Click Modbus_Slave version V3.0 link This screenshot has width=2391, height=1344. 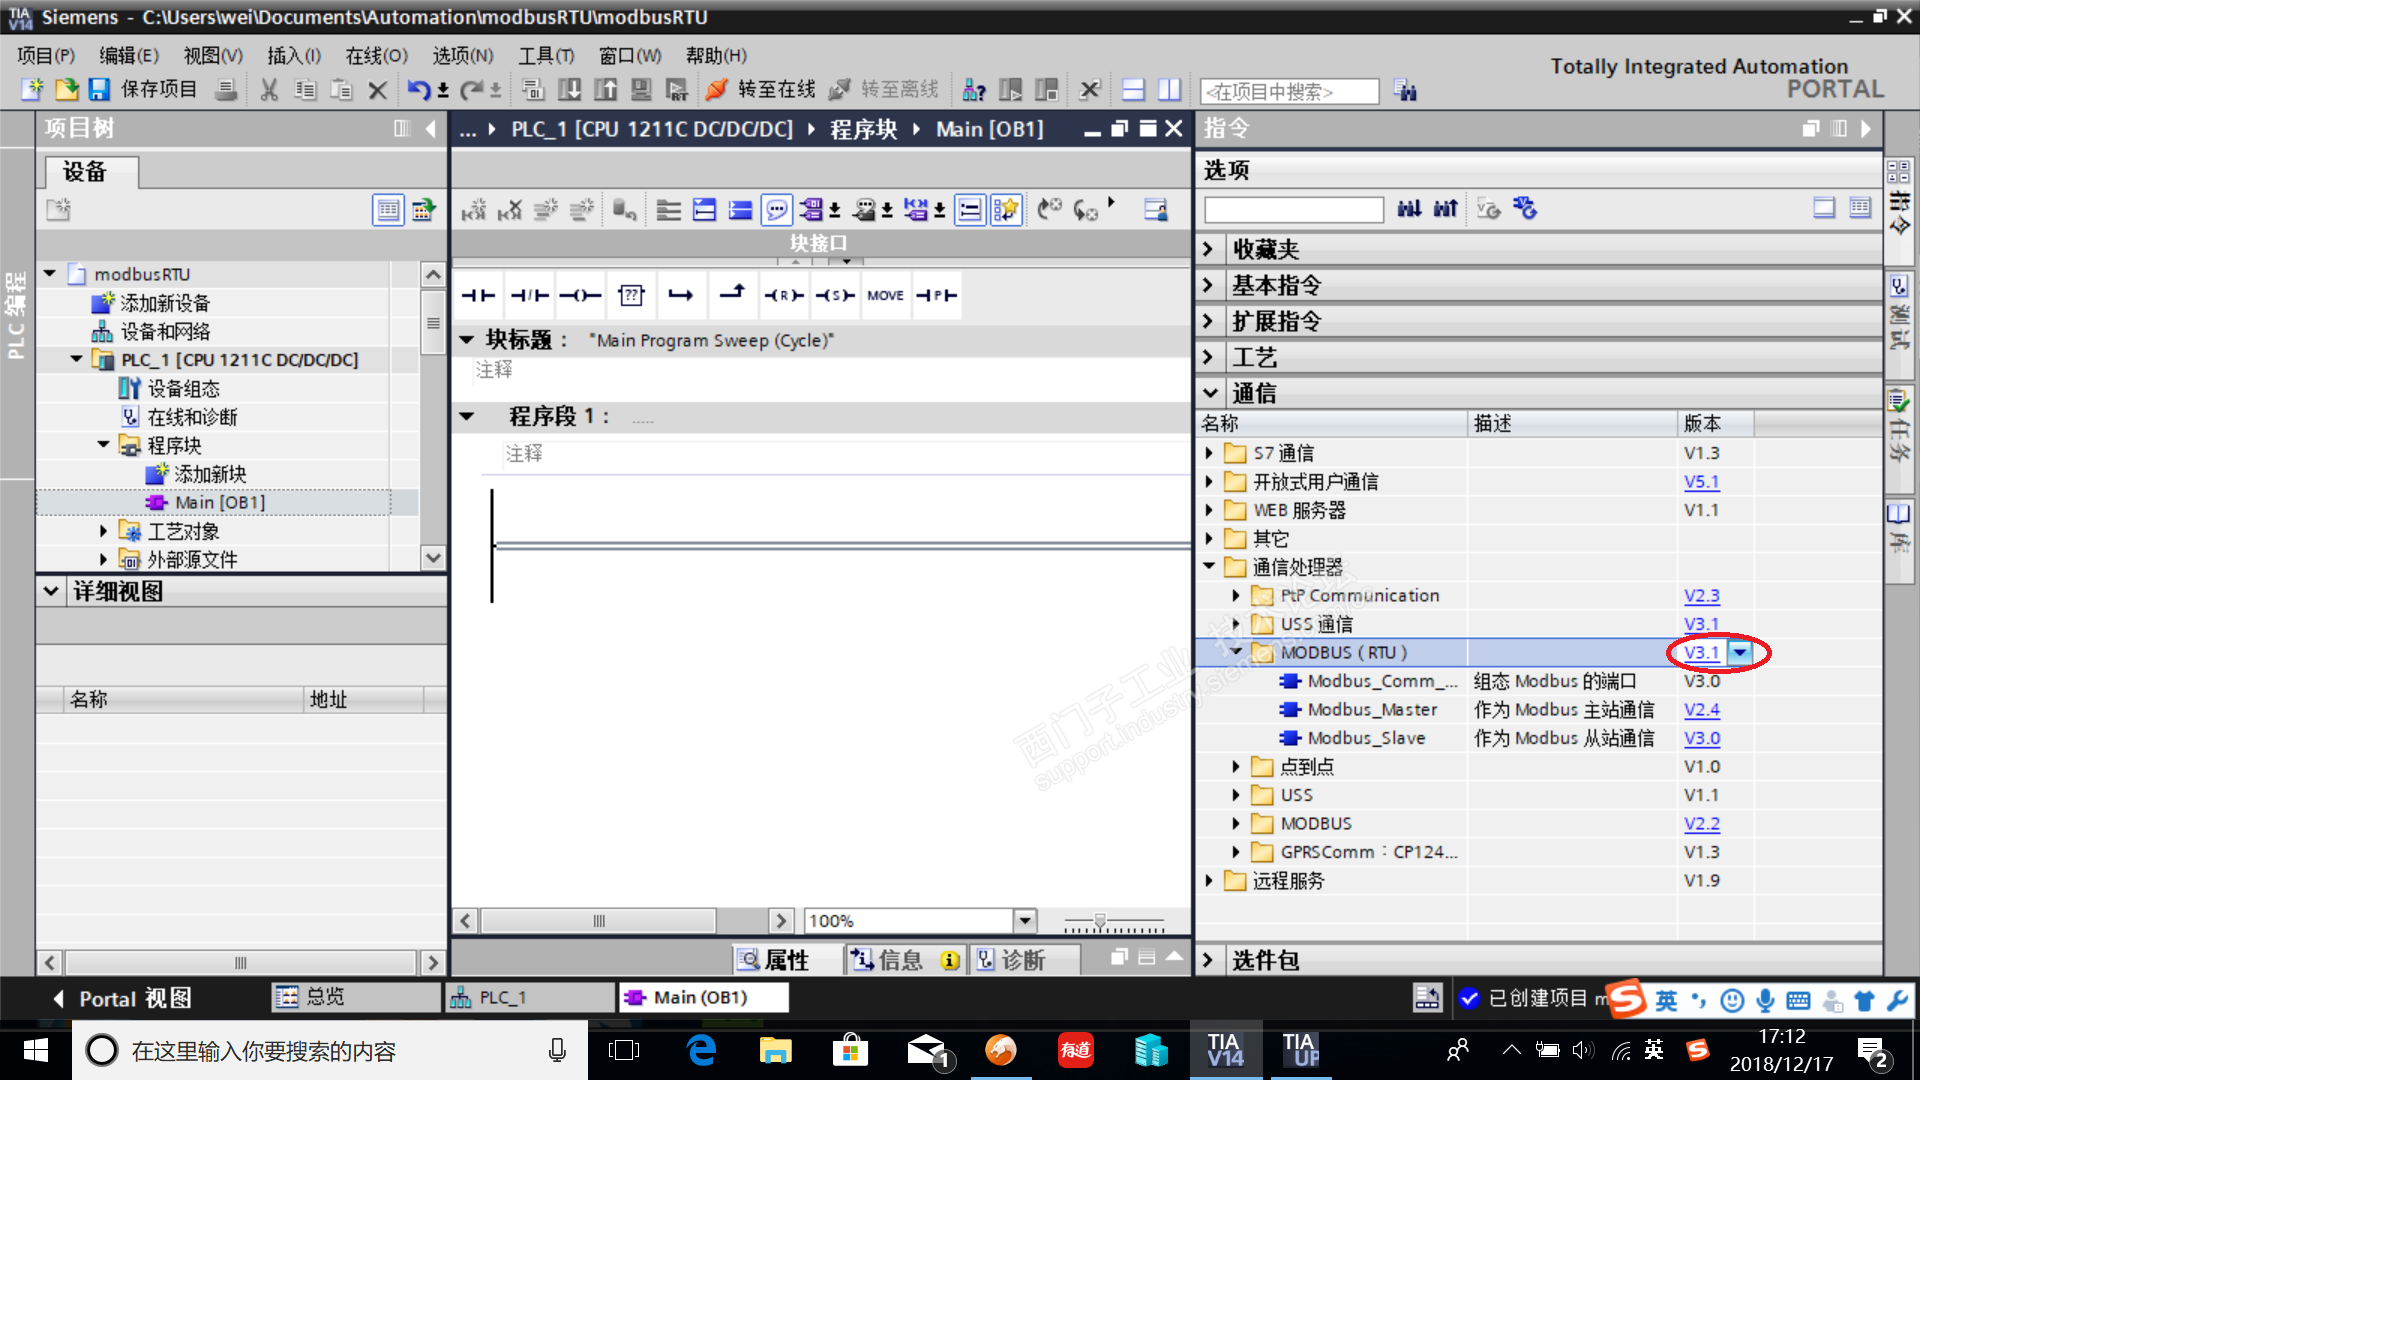coord(1701,738)
